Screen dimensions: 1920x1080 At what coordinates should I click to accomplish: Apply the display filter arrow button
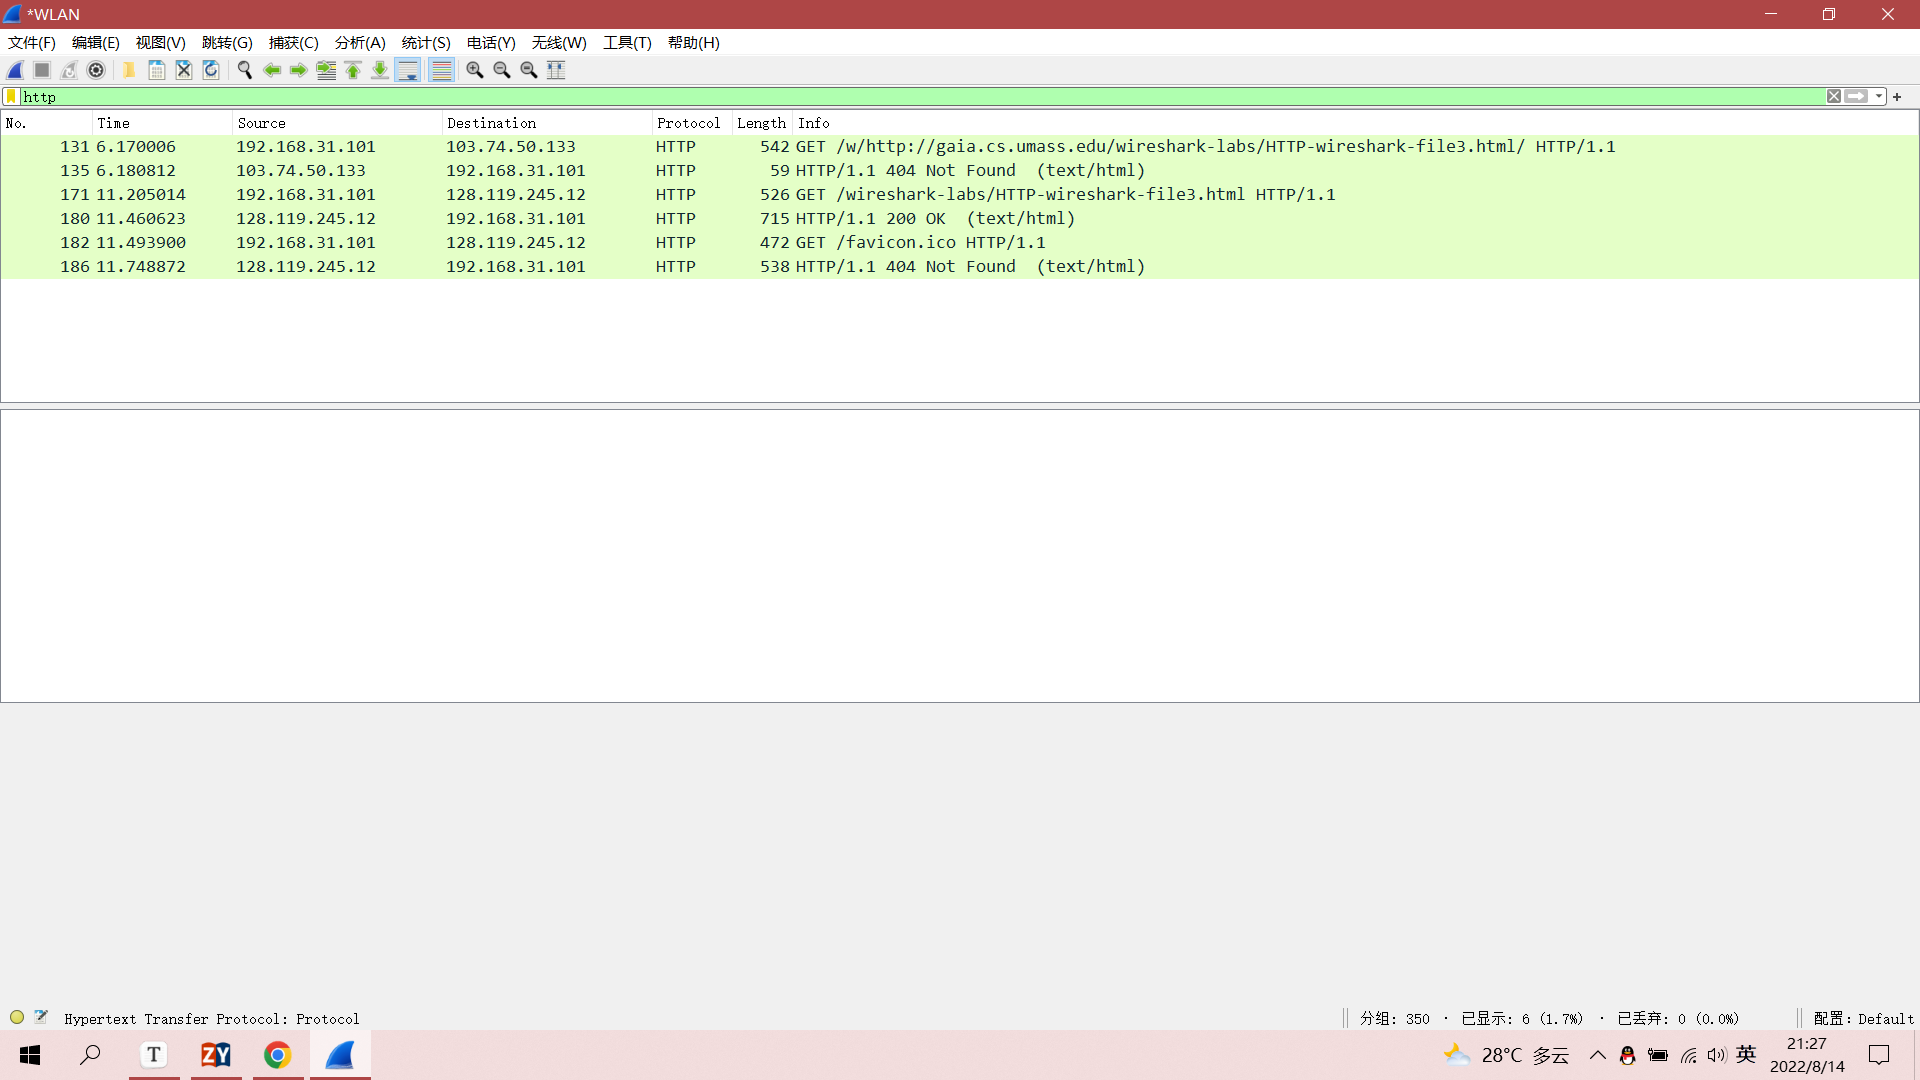point(1857,97)
